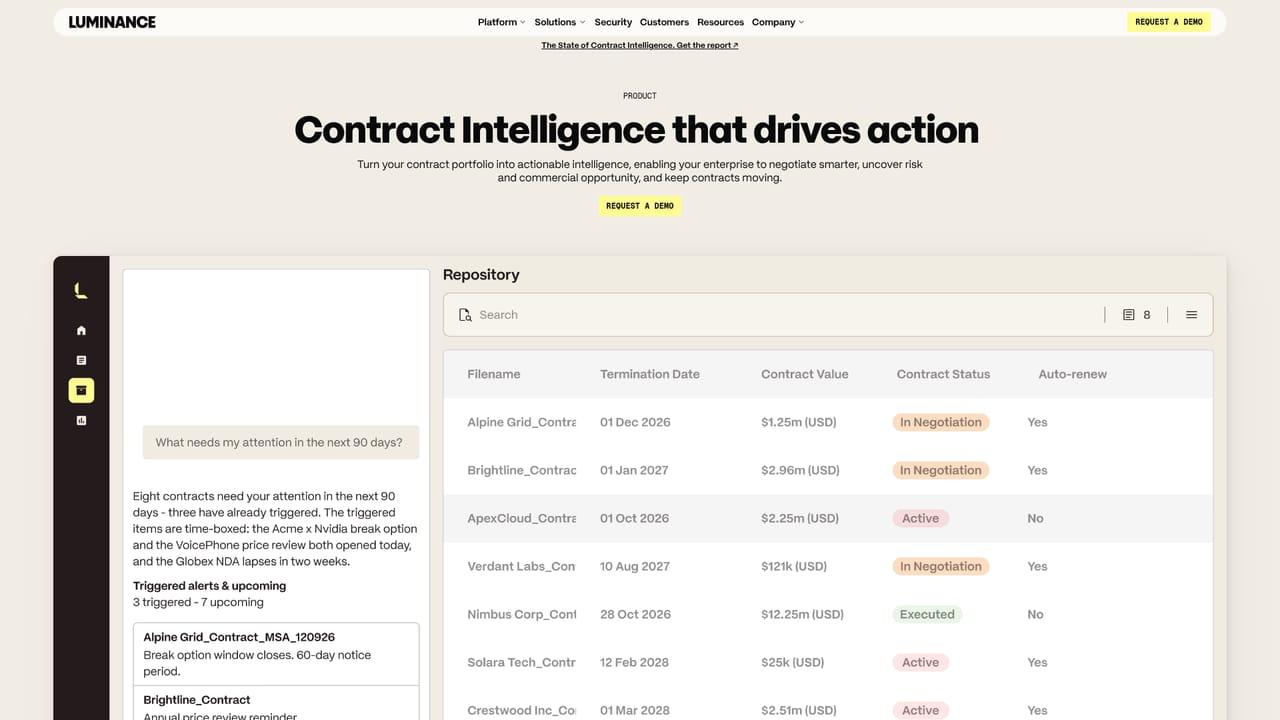This screenshot has width=1280, height=720.
Task: Sort by Auto-renew column header
Action: pos(1073,374)
